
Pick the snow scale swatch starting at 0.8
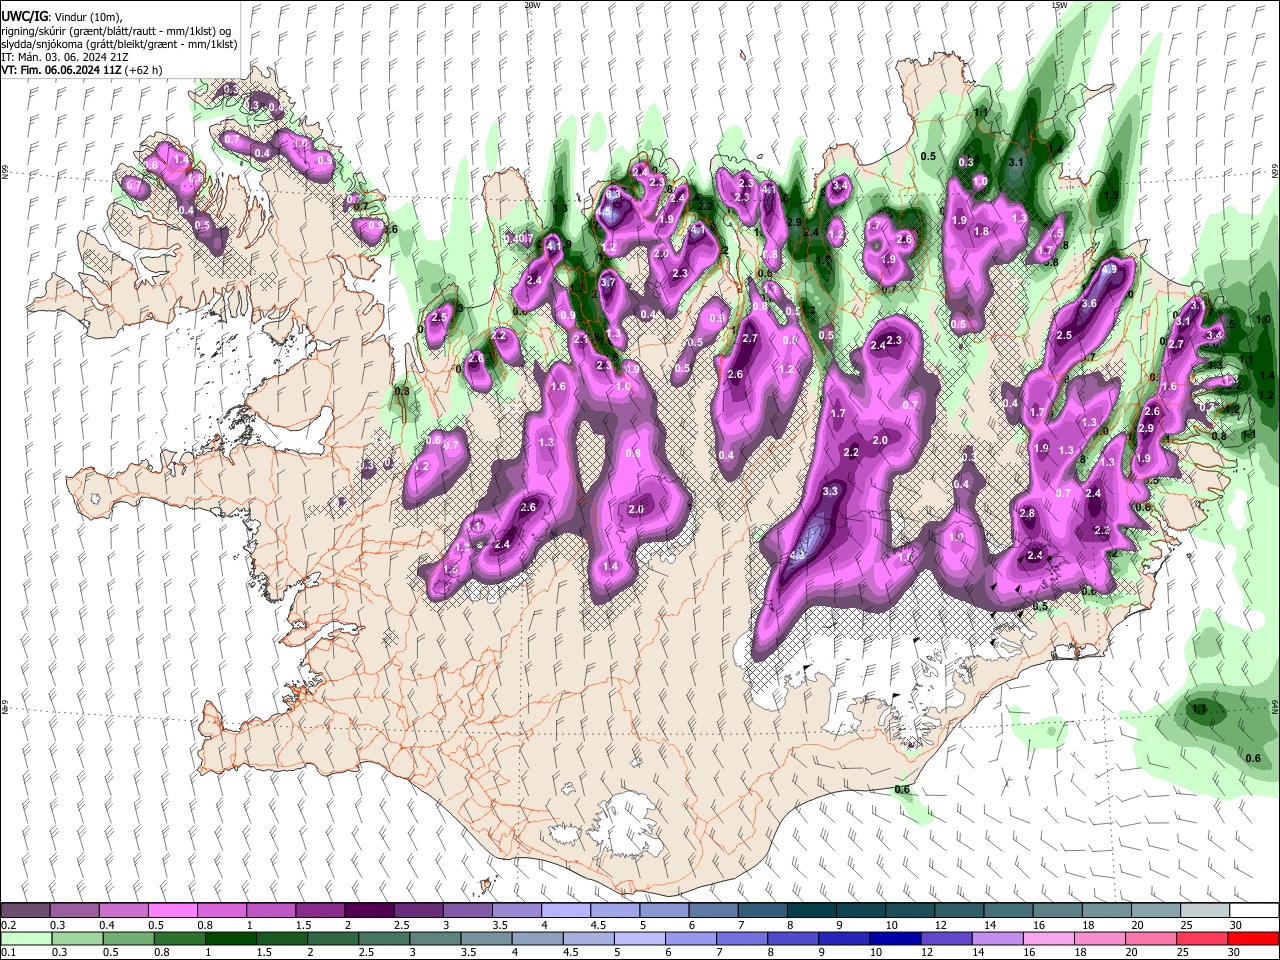point(221,911)
